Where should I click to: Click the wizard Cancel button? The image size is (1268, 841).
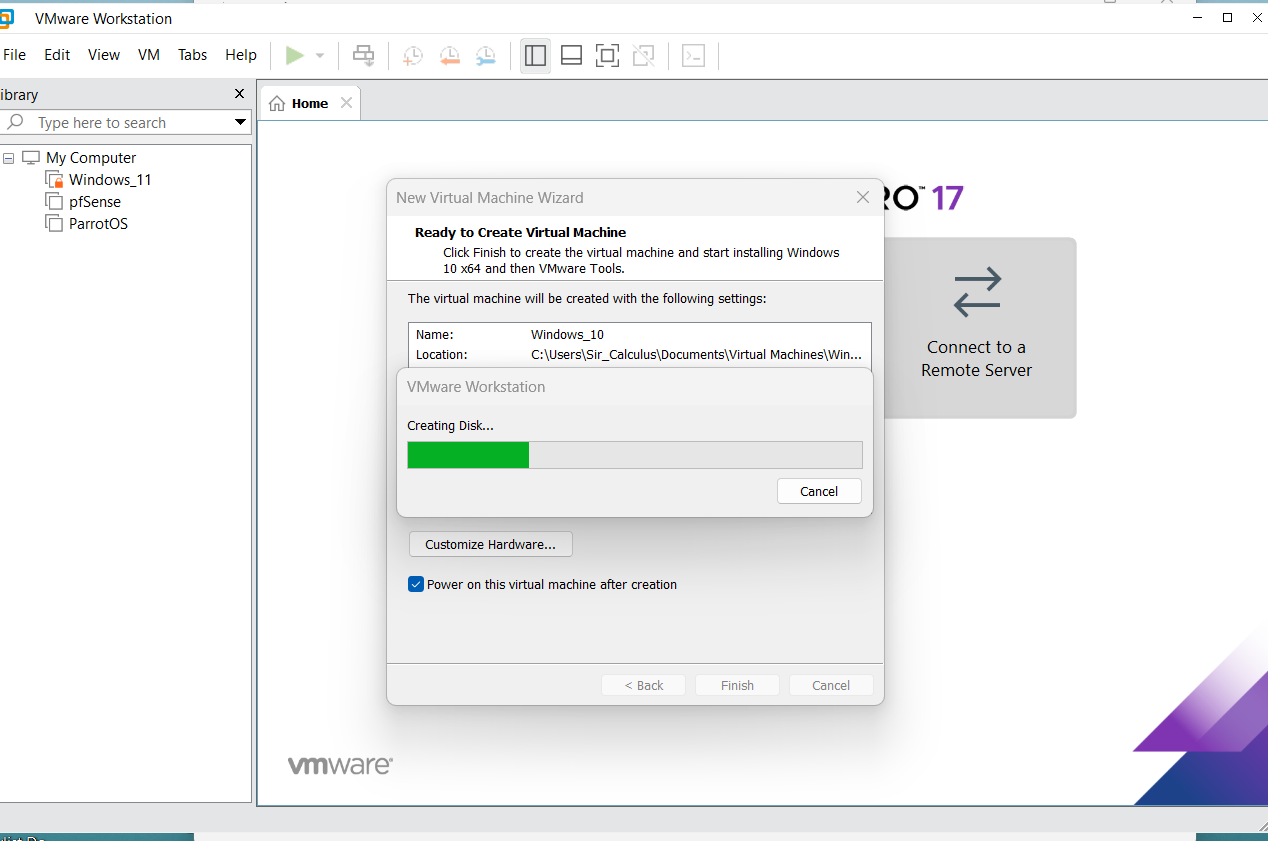(x=831, y=685)
